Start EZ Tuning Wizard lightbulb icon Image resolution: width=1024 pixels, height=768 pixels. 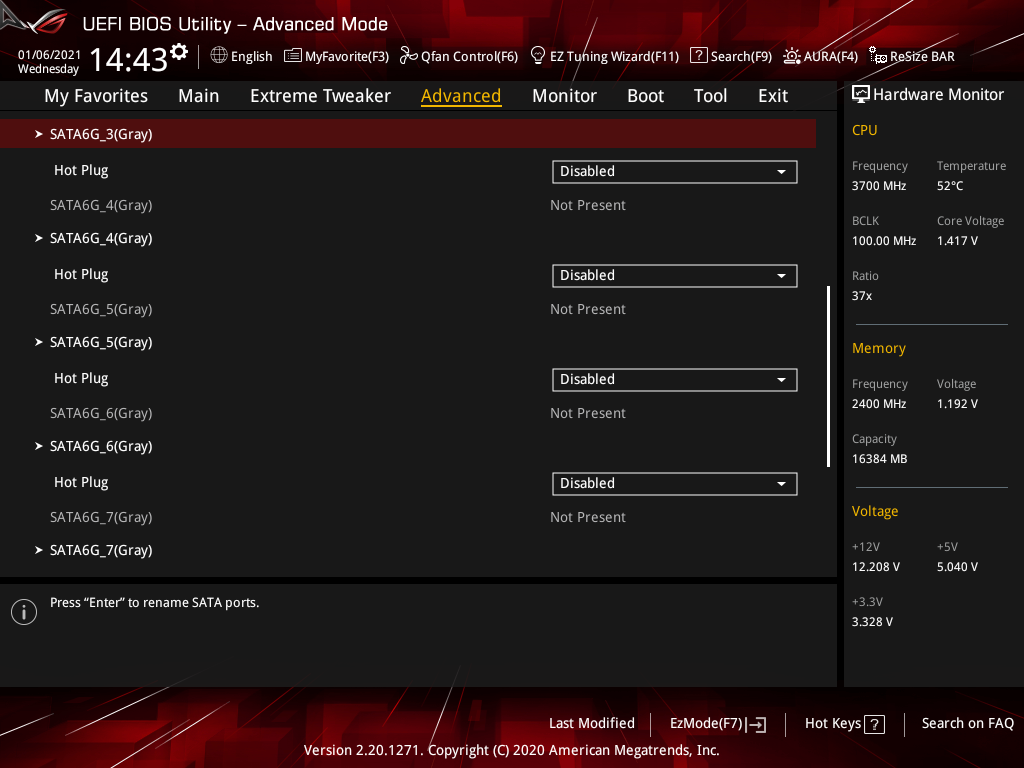[537, 56]
